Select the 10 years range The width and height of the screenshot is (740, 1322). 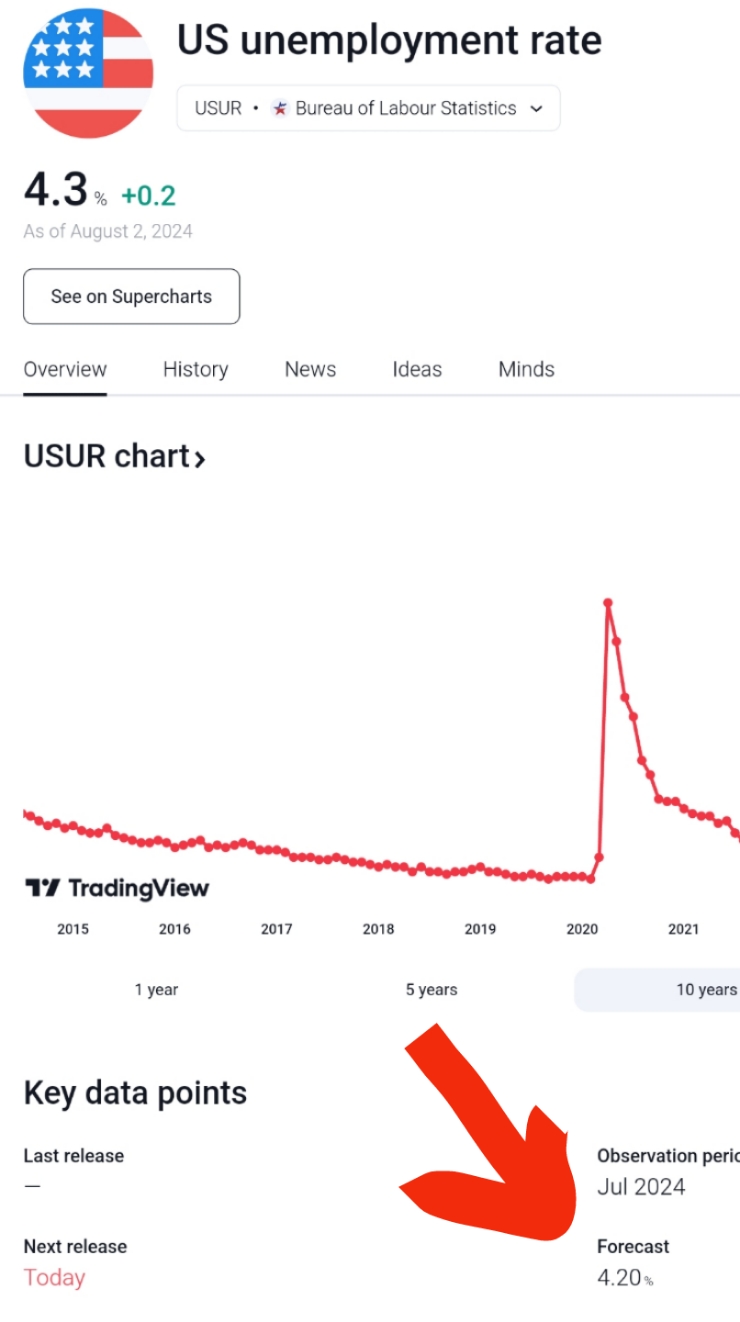pos(705,989)
